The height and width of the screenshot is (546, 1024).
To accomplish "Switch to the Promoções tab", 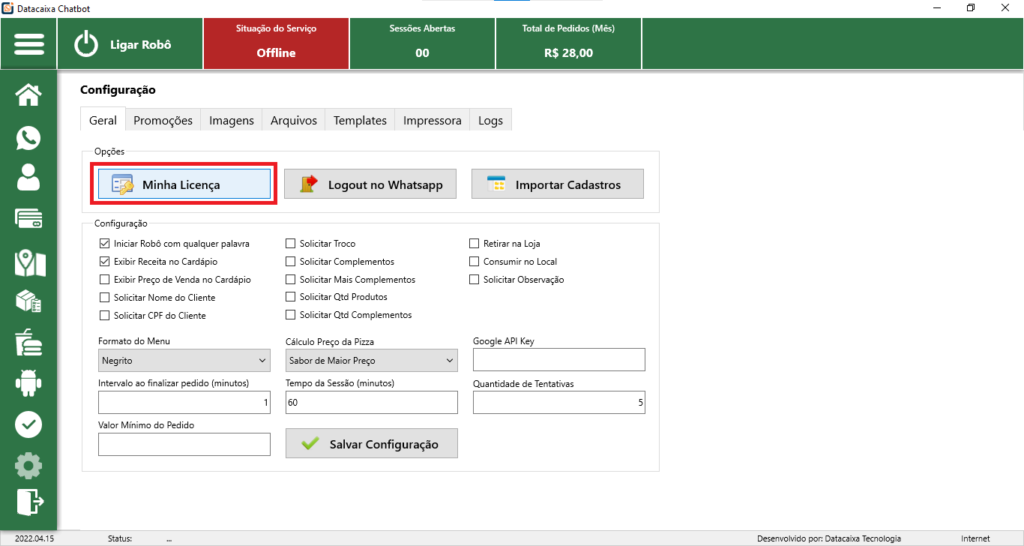I will coord(163,120).
